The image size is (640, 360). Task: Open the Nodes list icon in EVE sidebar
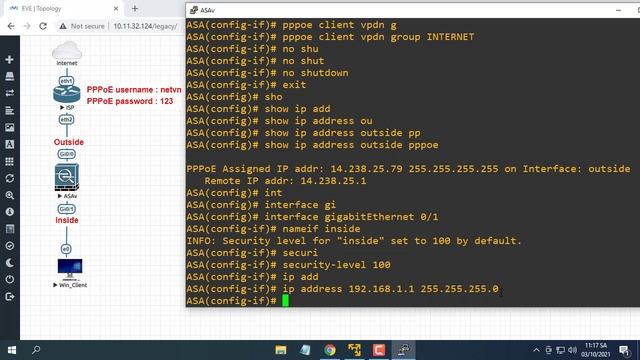(x=9, y=76)
